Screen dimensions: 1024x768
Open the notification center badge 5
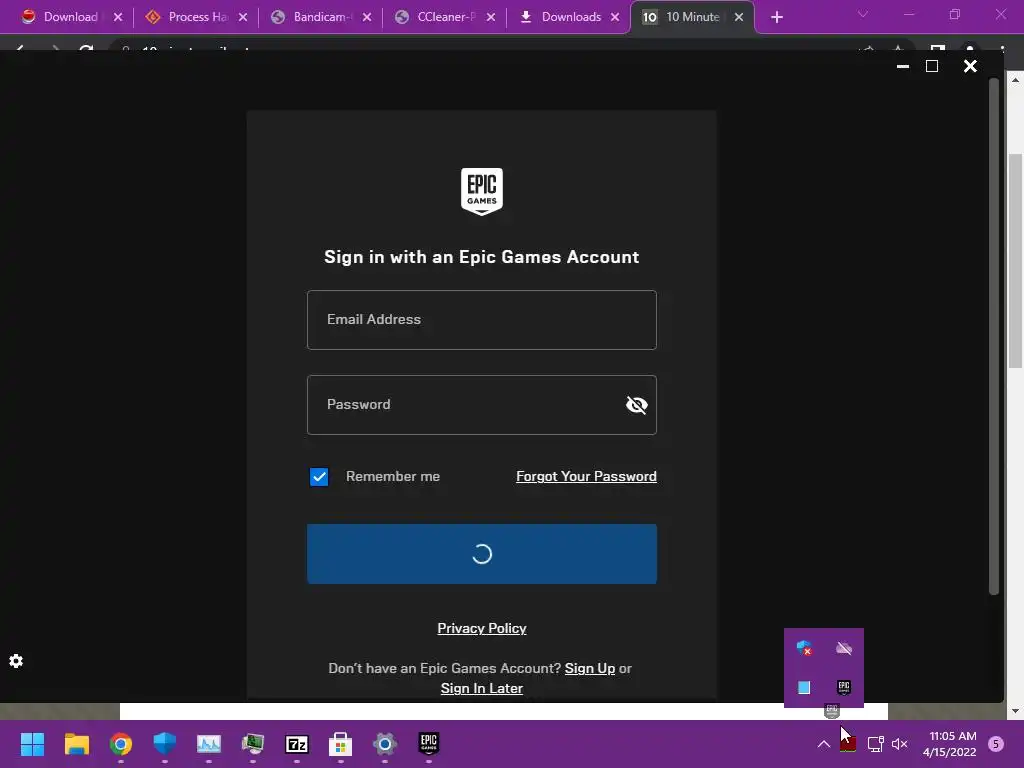tap(996, 744)
